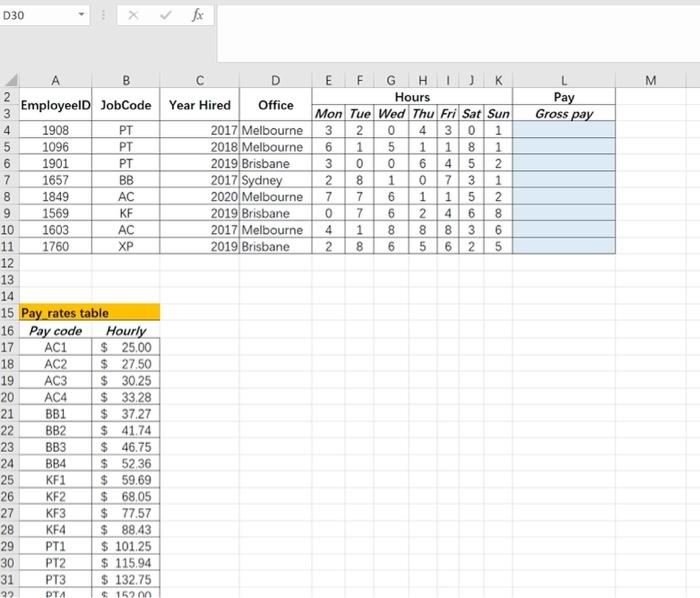Open the Name Box dropdown arrow
Viewport: 700px width, 598px height.
pyautogui.click(x=81, y=15)
